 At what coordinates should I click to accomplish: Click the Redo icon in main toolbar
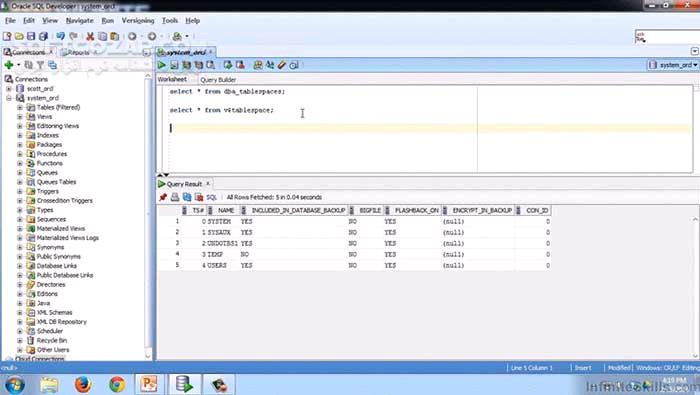[x=73, y=37]
